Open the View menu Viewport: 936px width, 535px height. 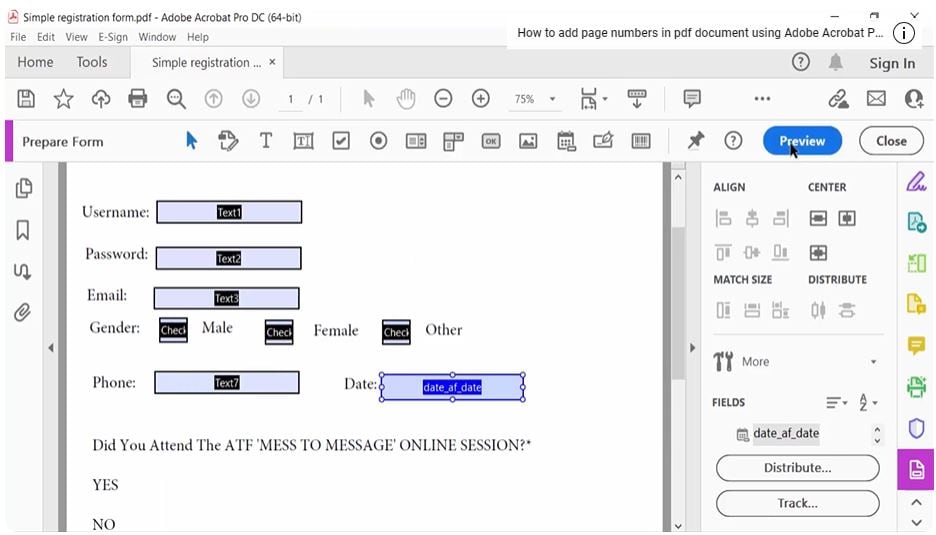coord(76,37)
